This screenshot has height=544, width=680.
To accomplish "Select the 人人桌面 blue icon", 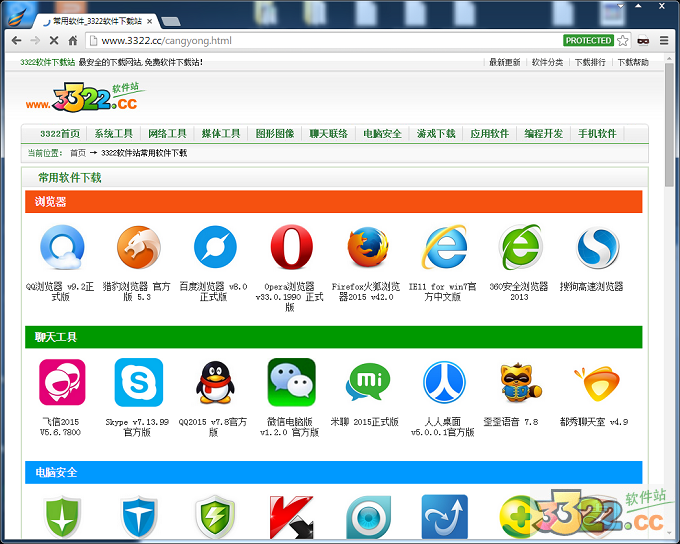I will point(445,382).
